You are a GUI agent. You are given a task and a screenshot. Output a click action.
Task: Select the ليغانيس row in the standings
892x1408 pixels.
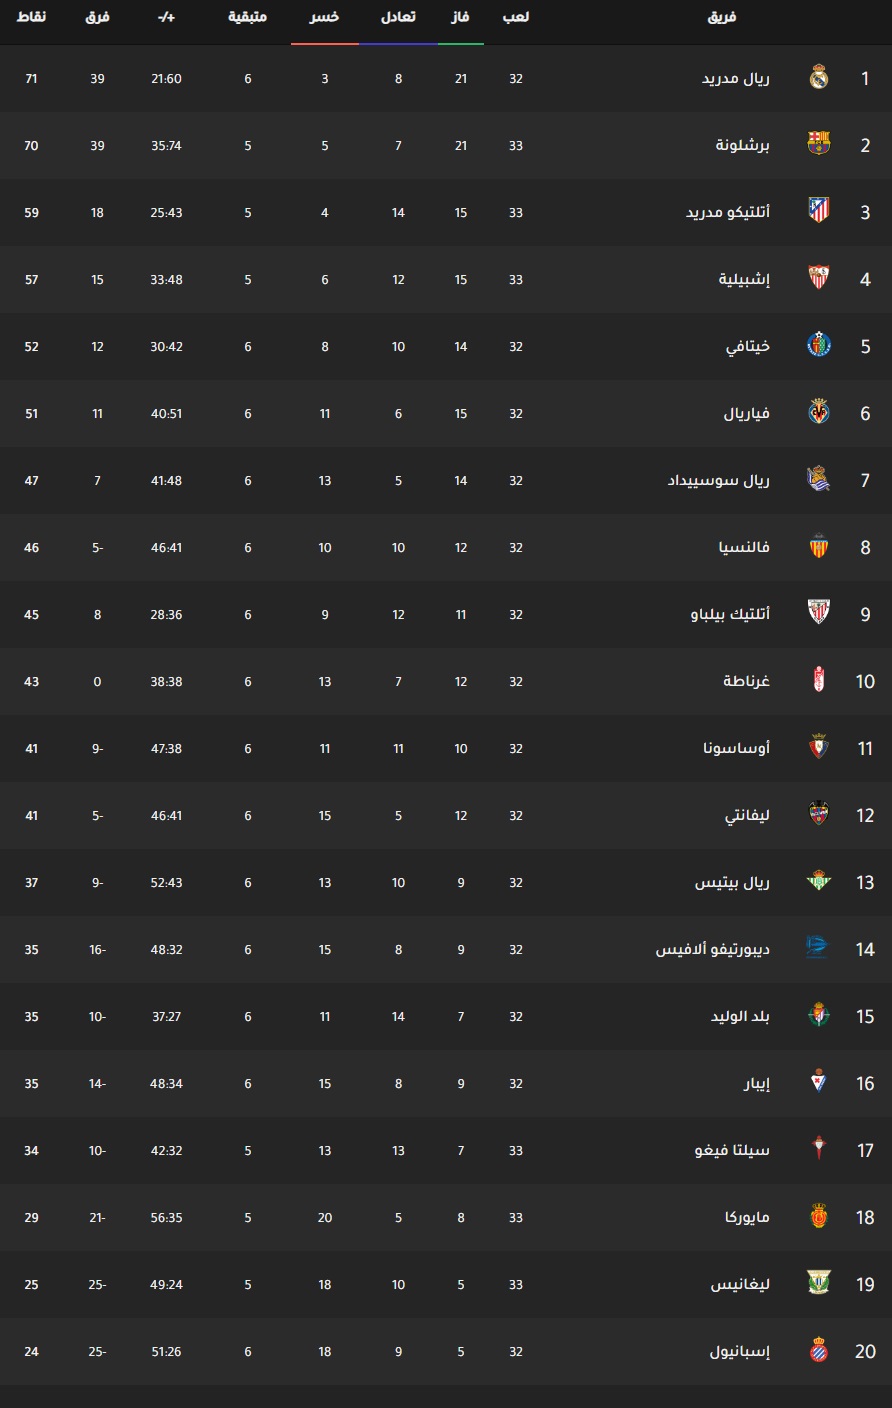(446, 1284)
